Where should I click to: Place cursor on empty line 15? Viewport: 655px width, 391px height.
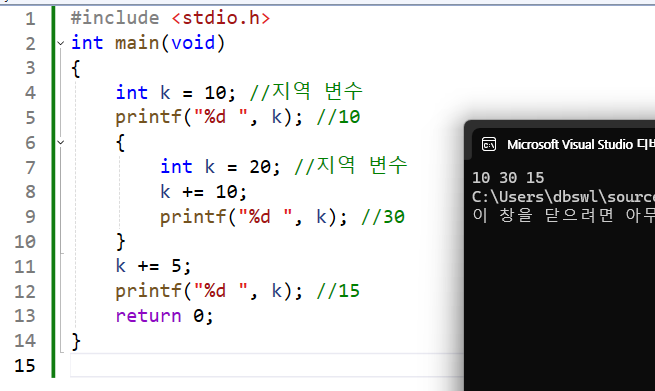coord(267,366)
